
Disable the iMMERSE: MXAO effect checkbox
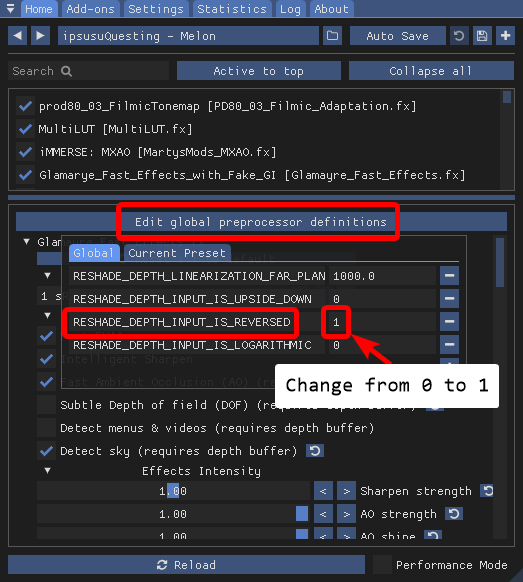[x=25, y=152]
